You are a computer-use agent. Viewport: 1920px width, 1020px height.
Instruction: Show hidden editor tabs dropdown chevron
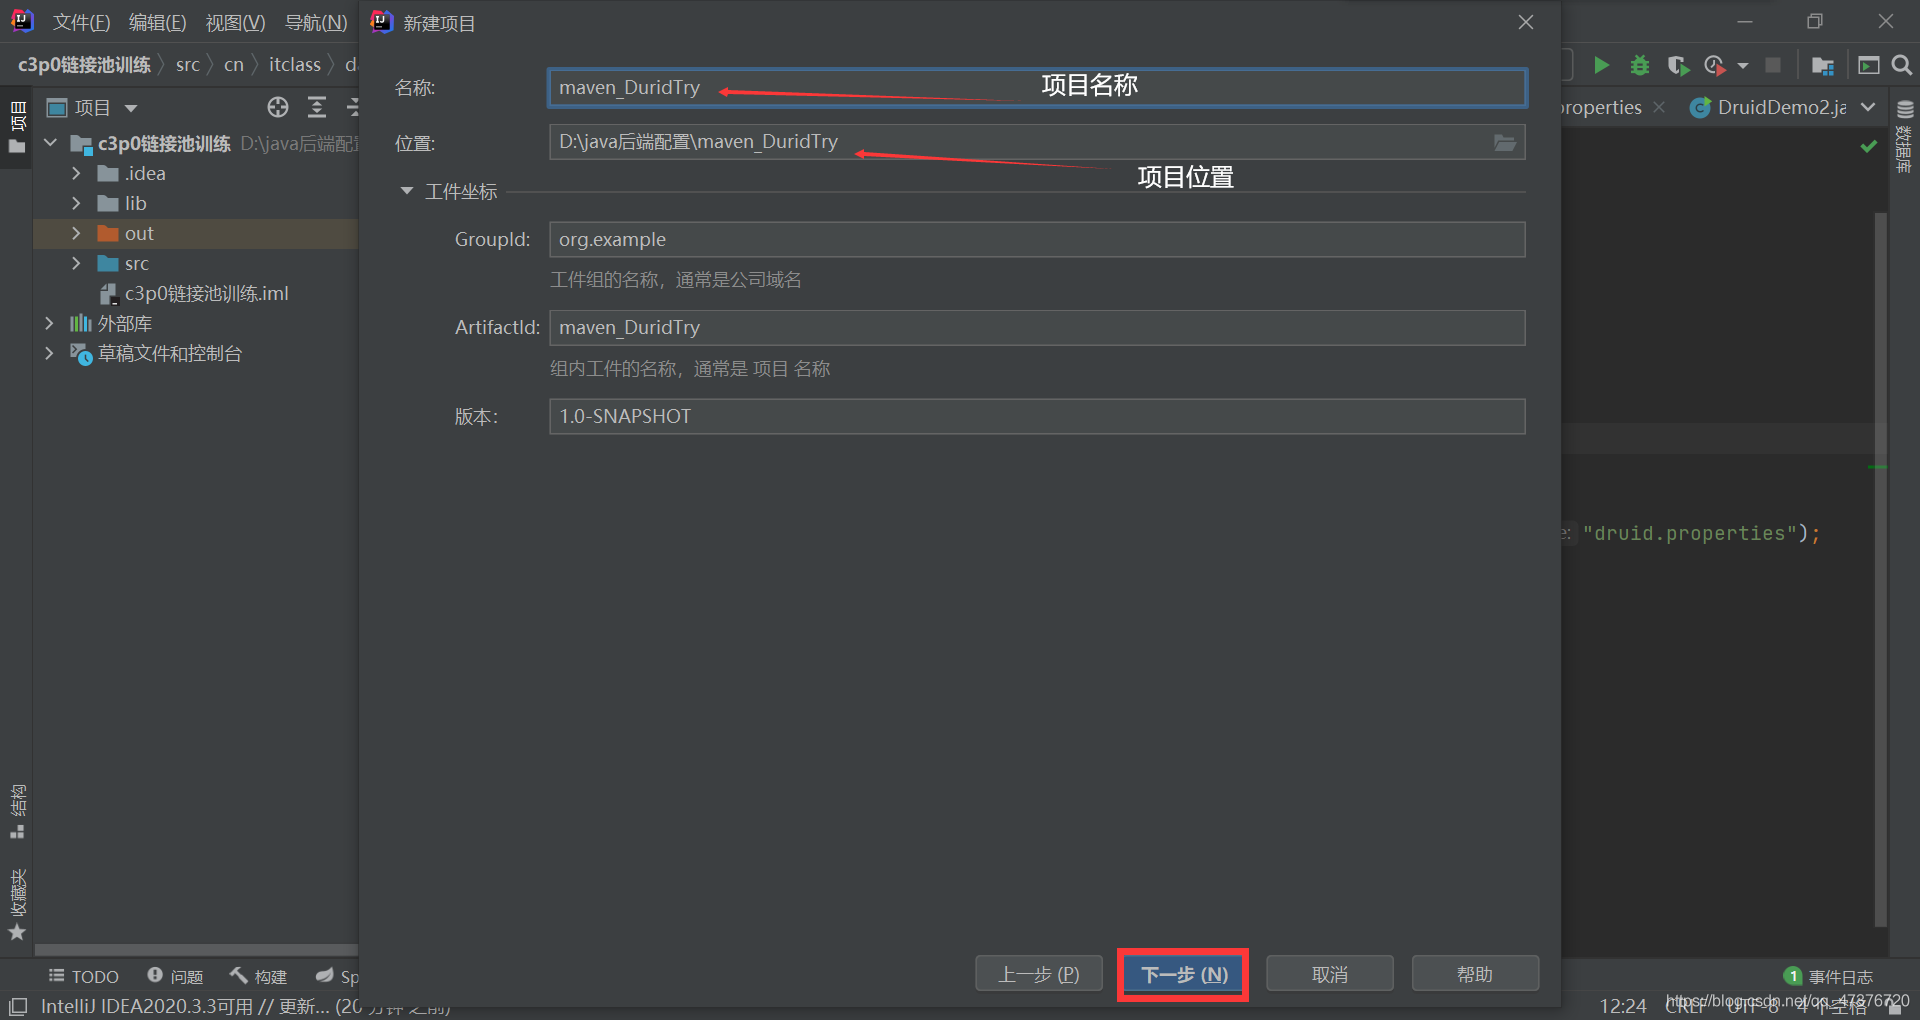click(1868, 107)
